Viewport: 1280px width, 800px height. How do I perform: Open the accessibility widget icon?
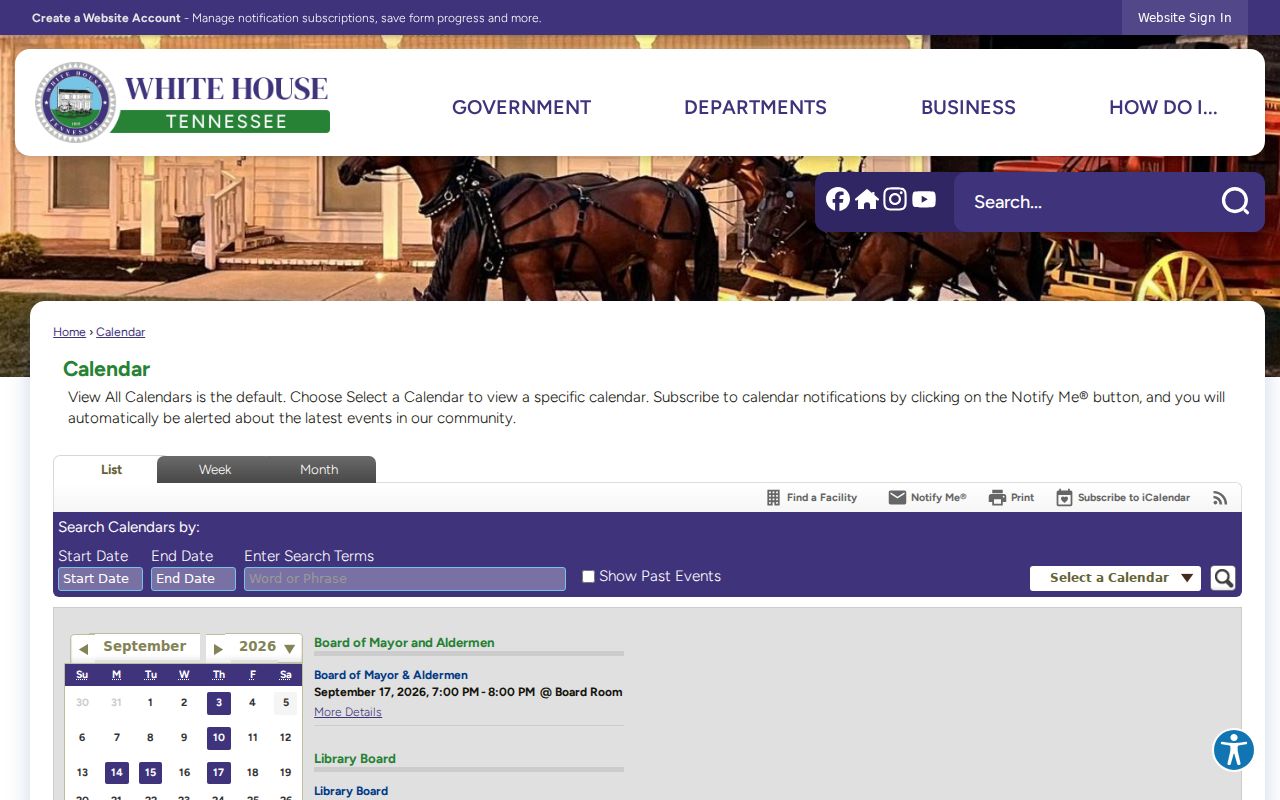click(1234, 750)
